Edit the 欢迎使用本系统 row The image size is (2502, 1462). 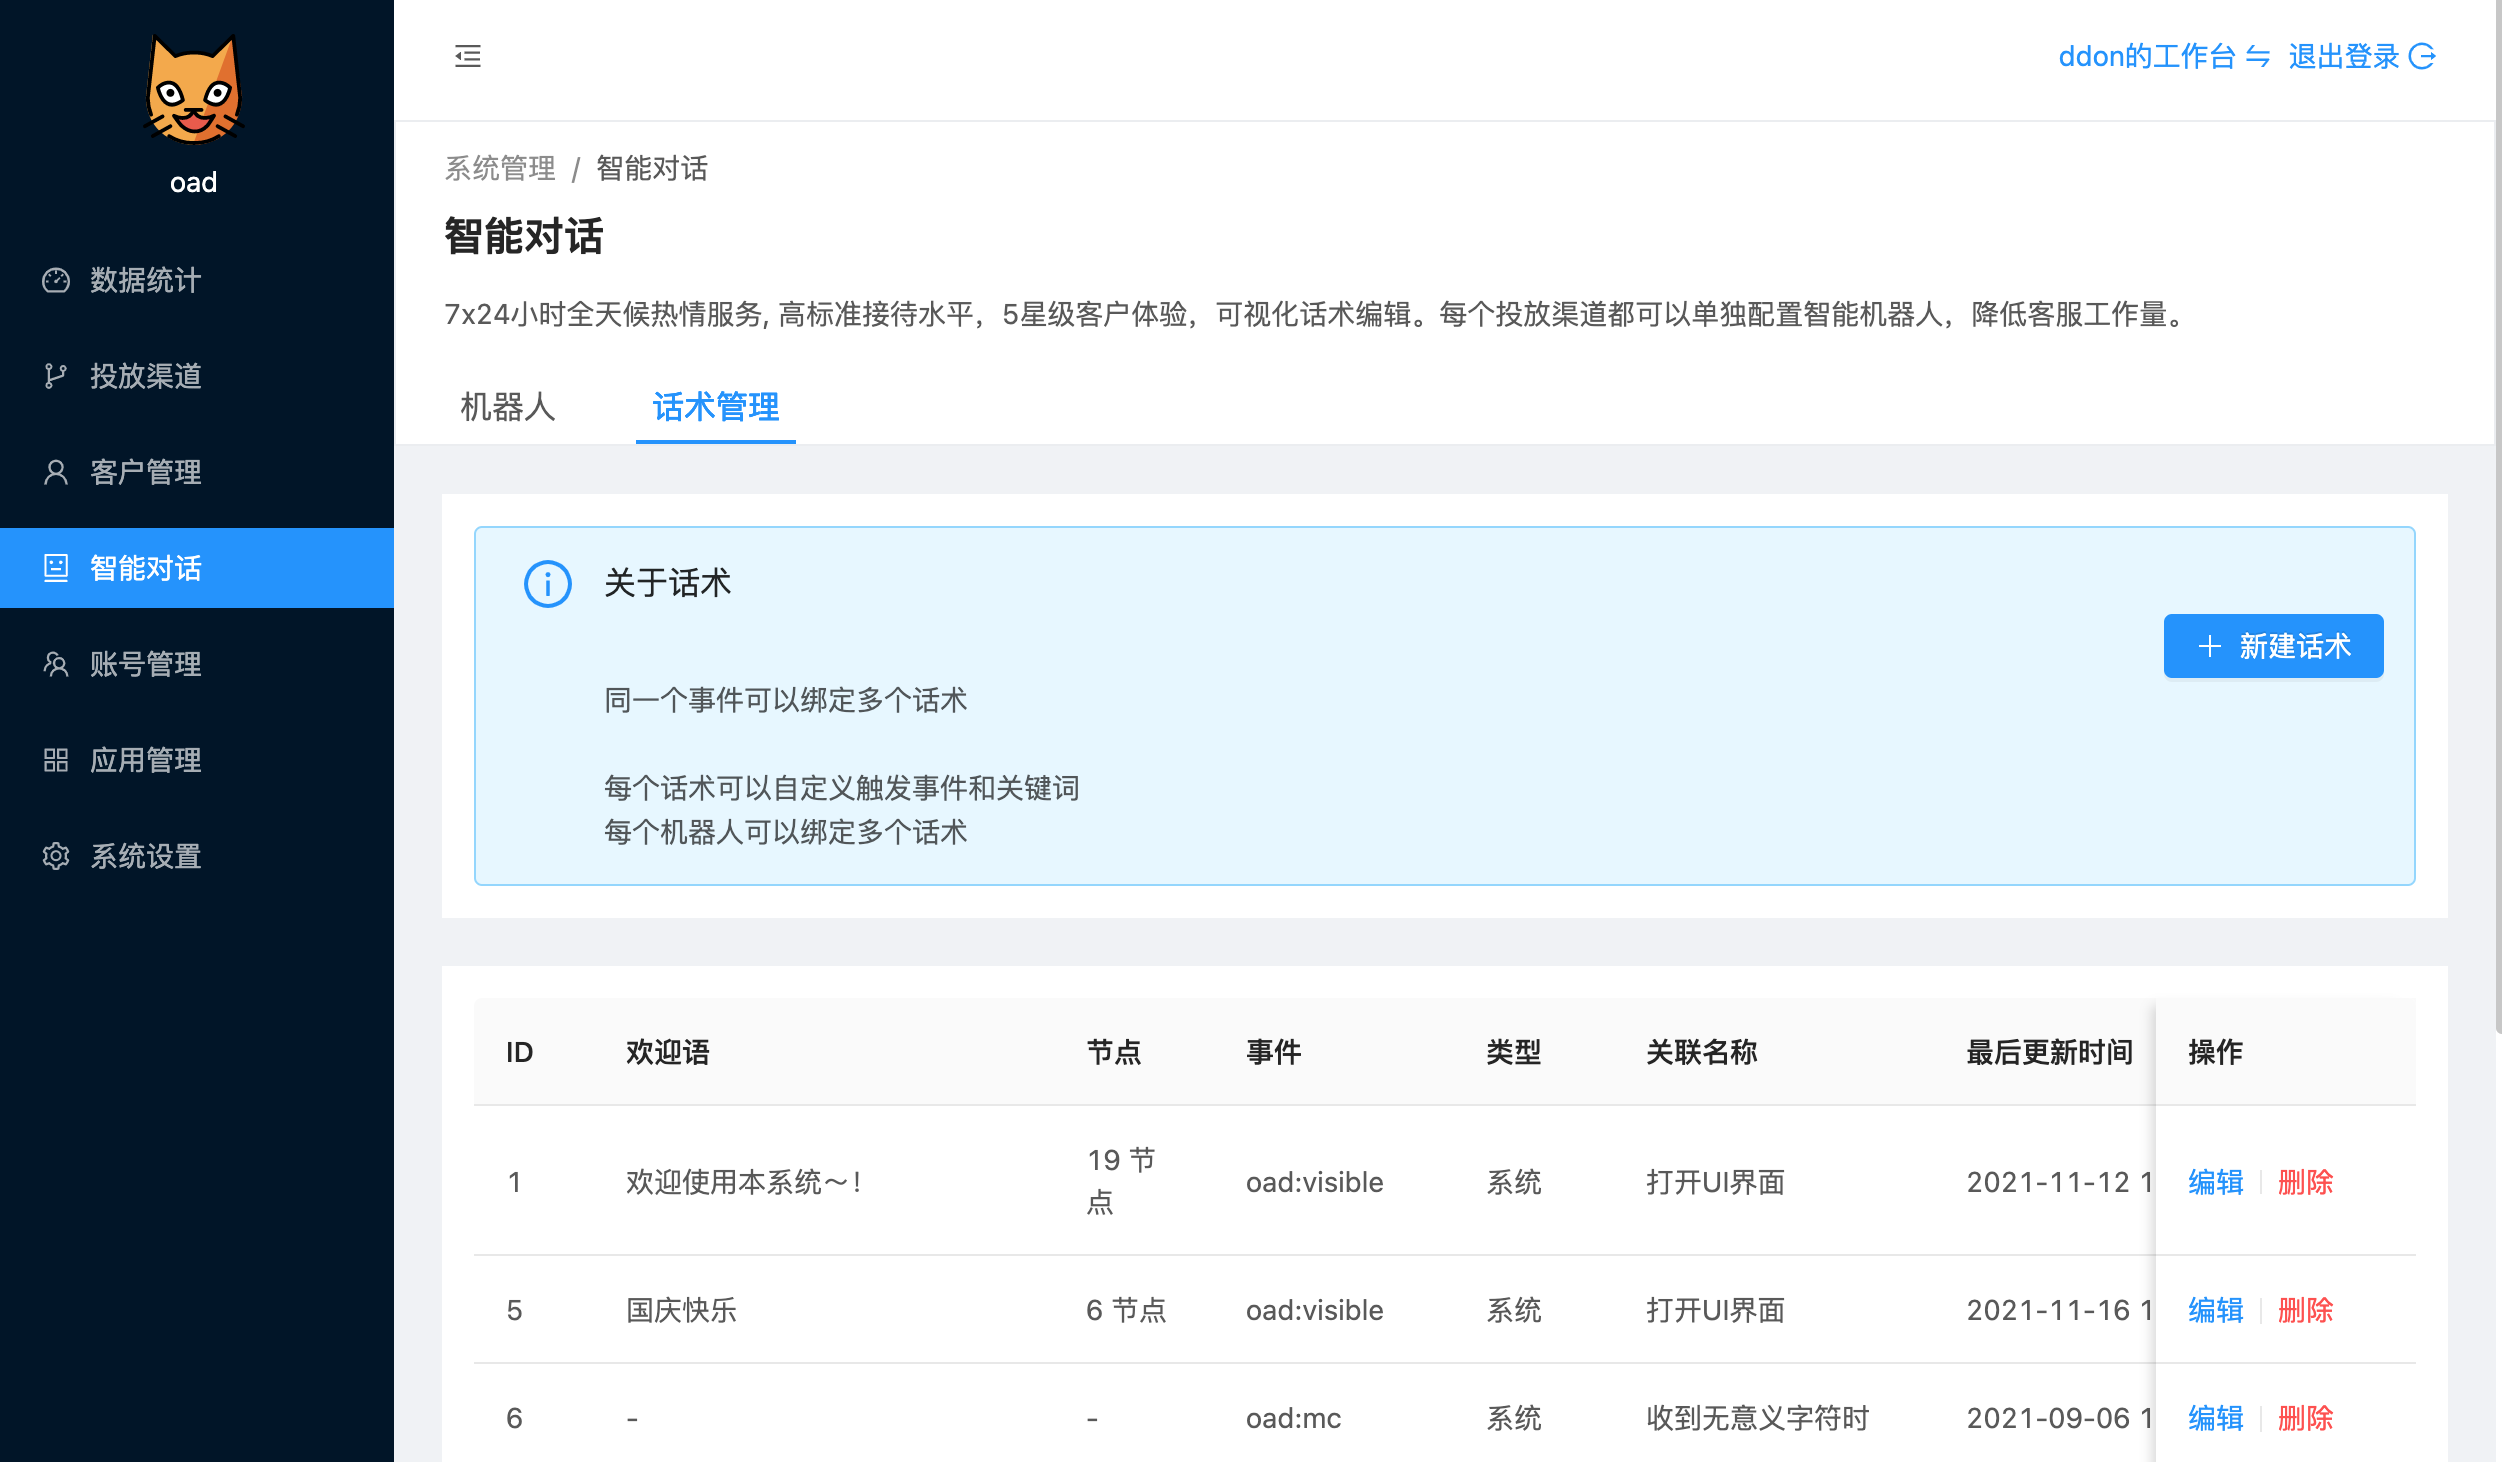click(2216, 1182)
